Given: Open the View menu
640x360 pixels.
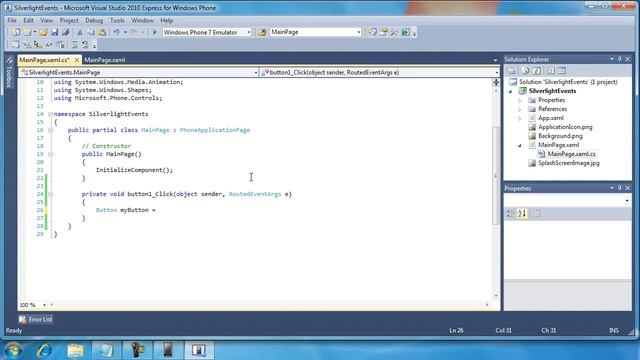Looking at the screenshot, I should click(47, 20).
